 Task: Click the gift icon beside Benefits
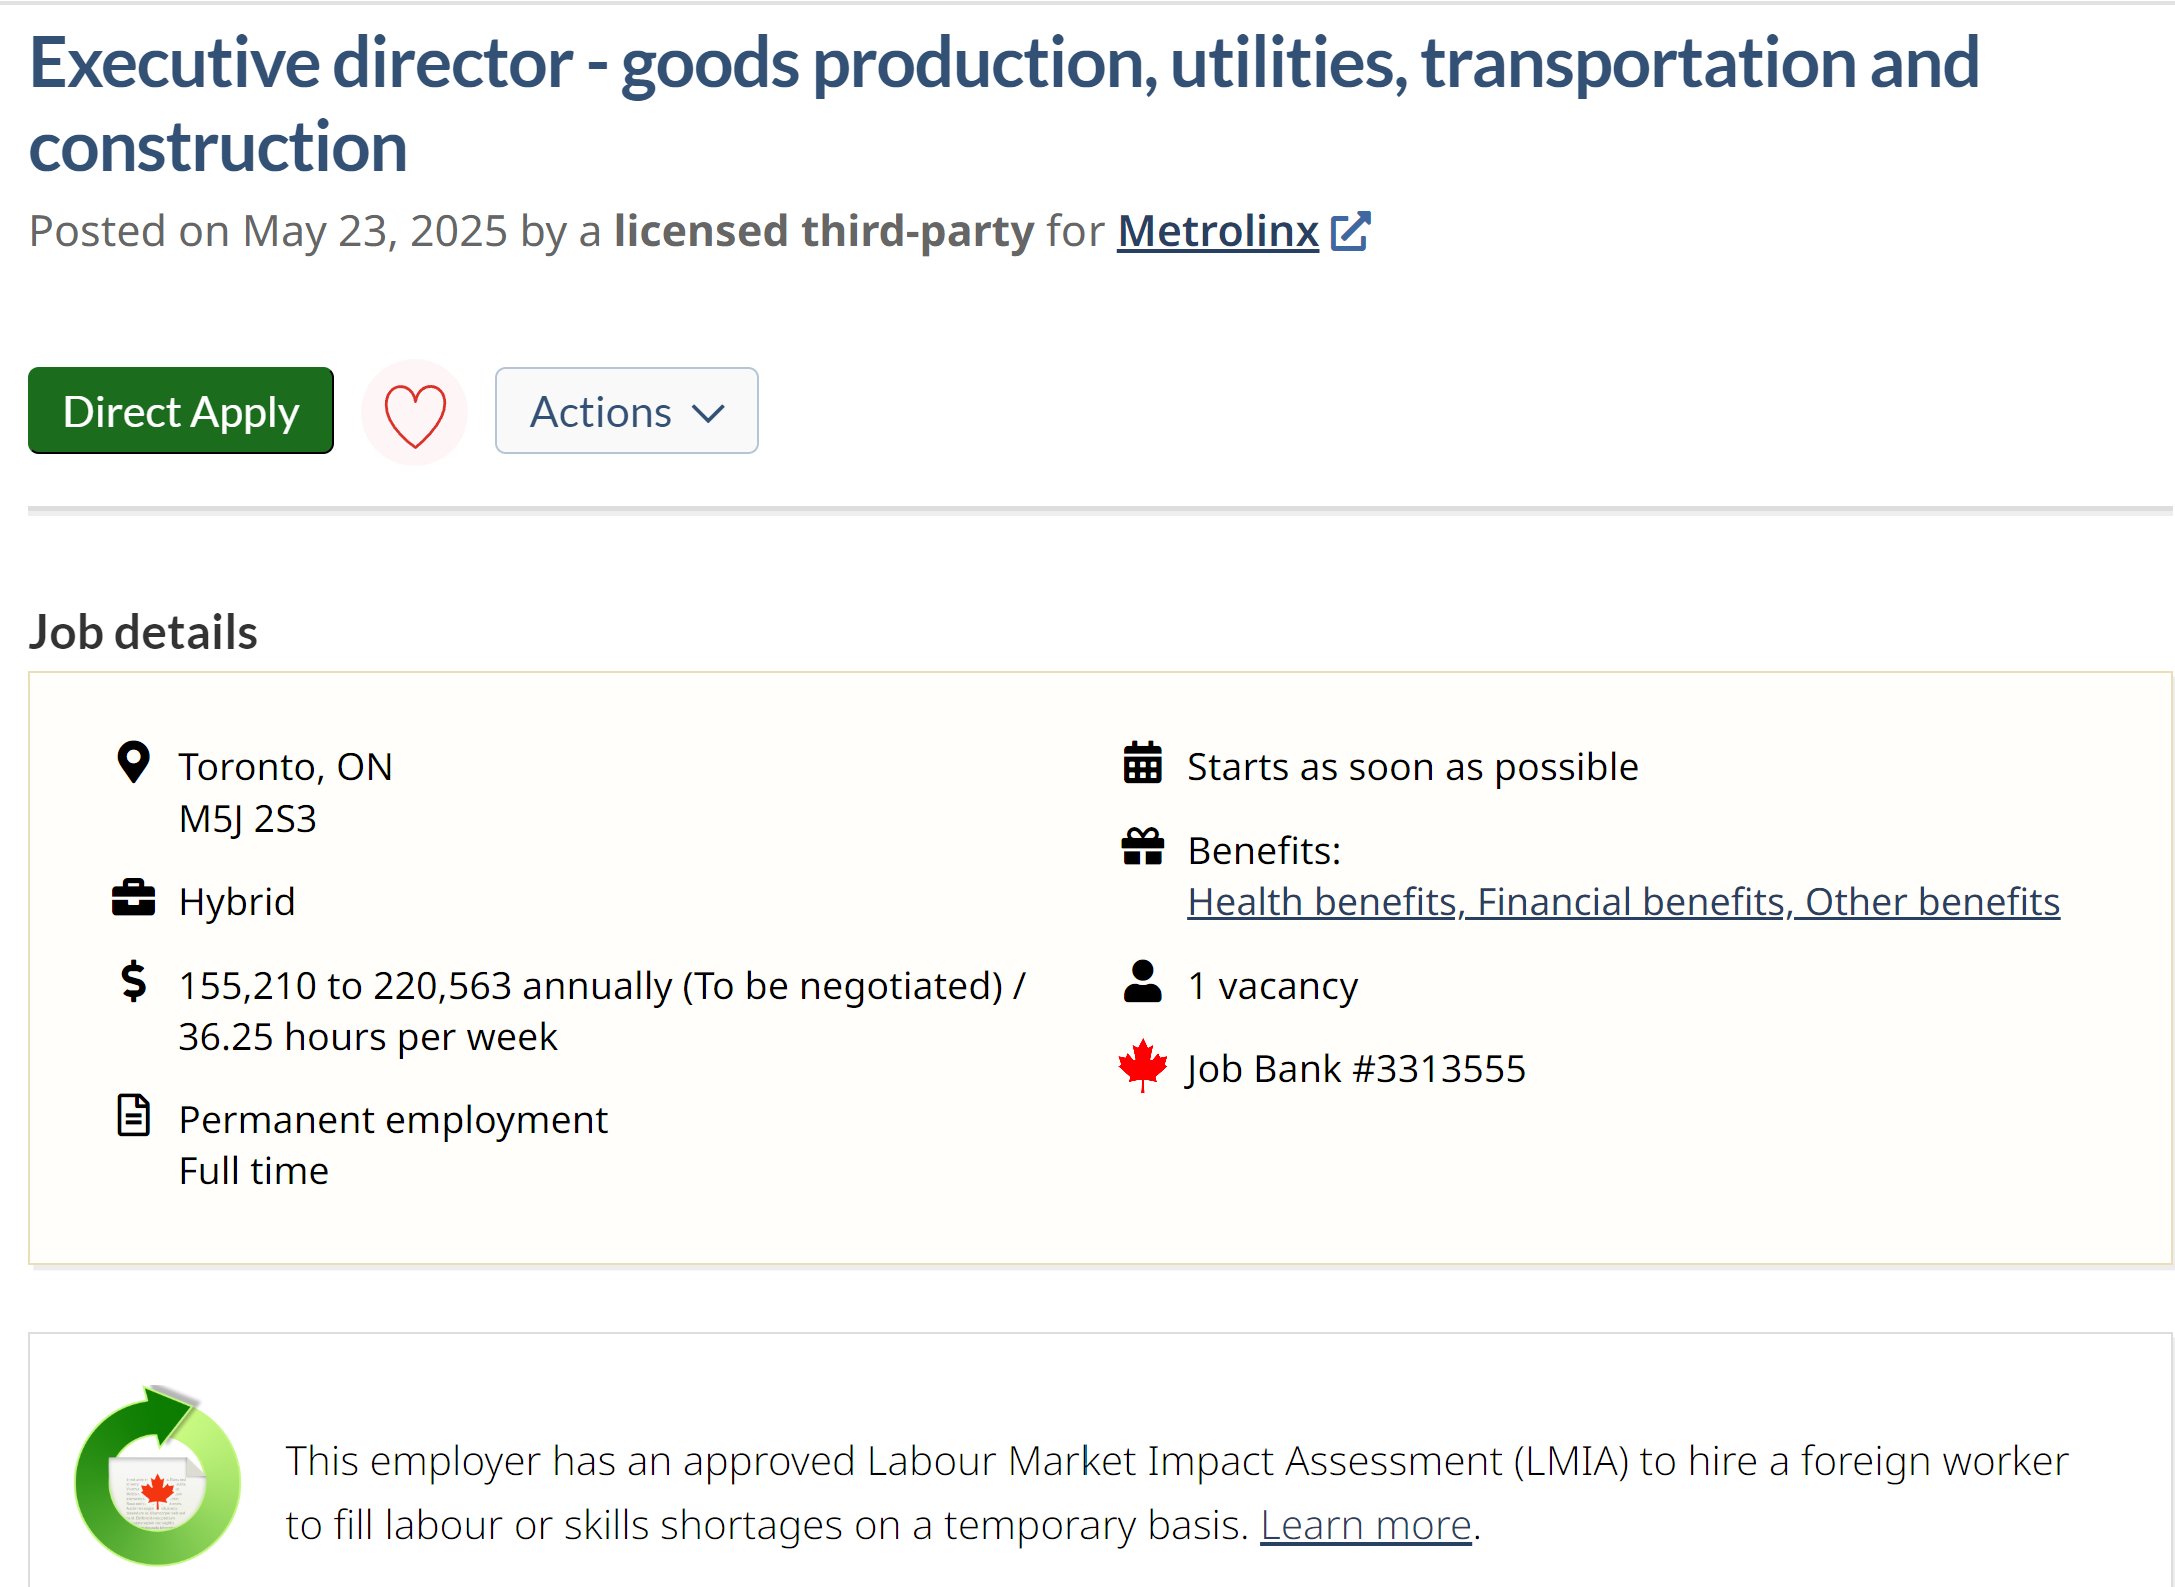1142,847
